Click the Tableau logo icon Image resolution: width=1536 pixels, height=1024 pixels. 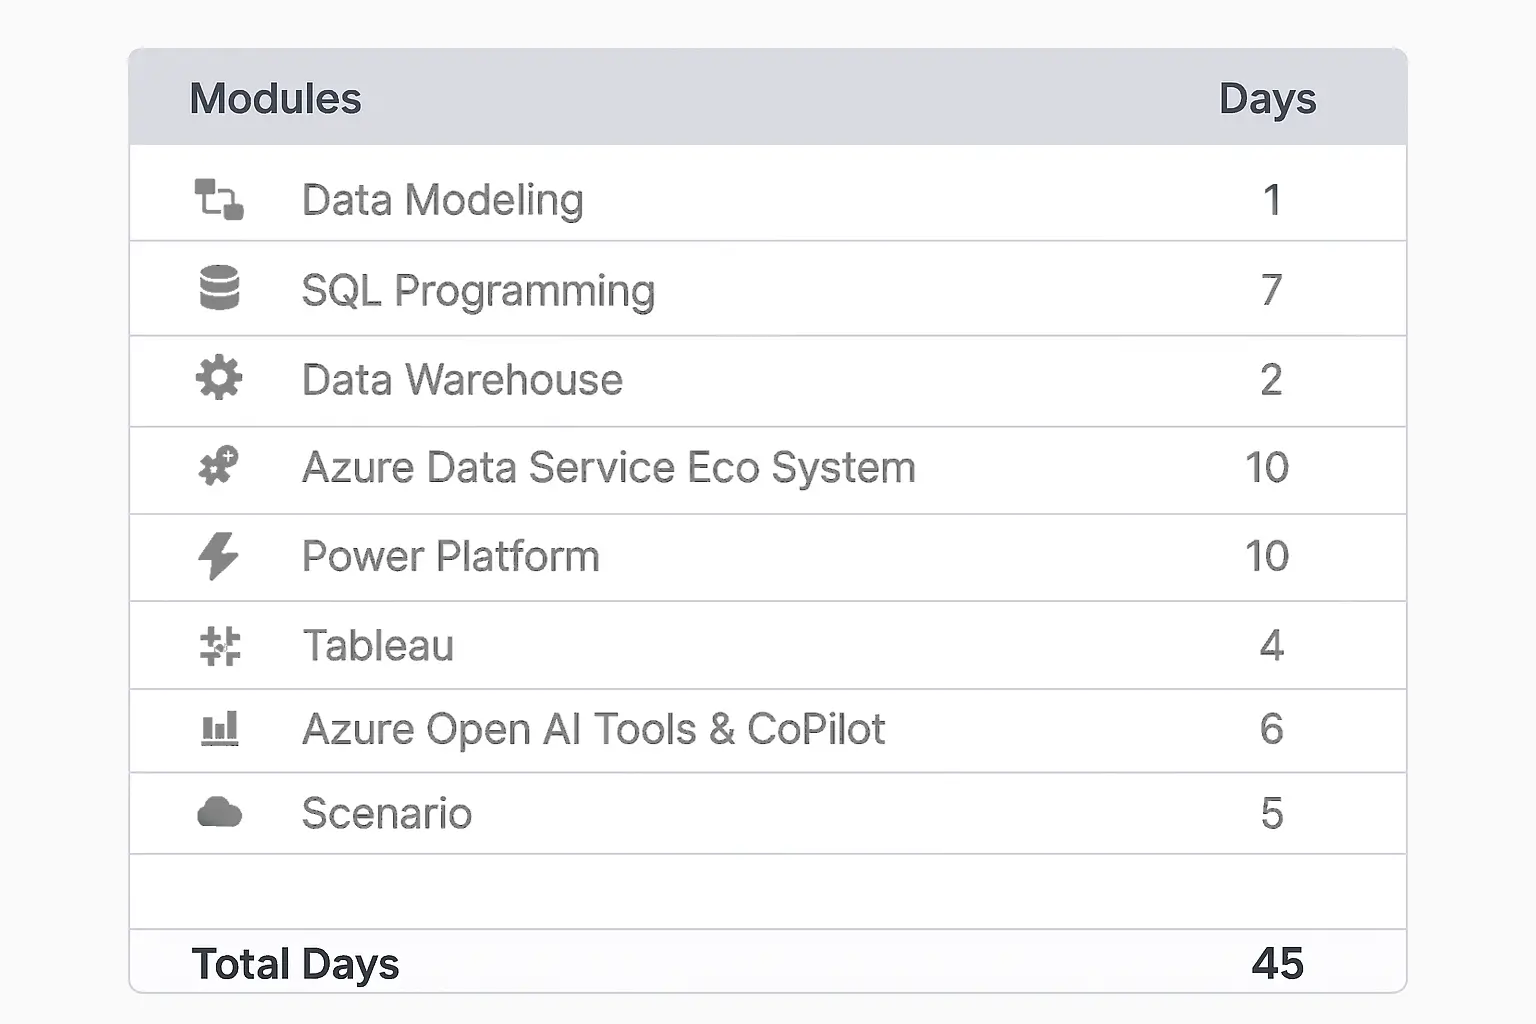220,646
